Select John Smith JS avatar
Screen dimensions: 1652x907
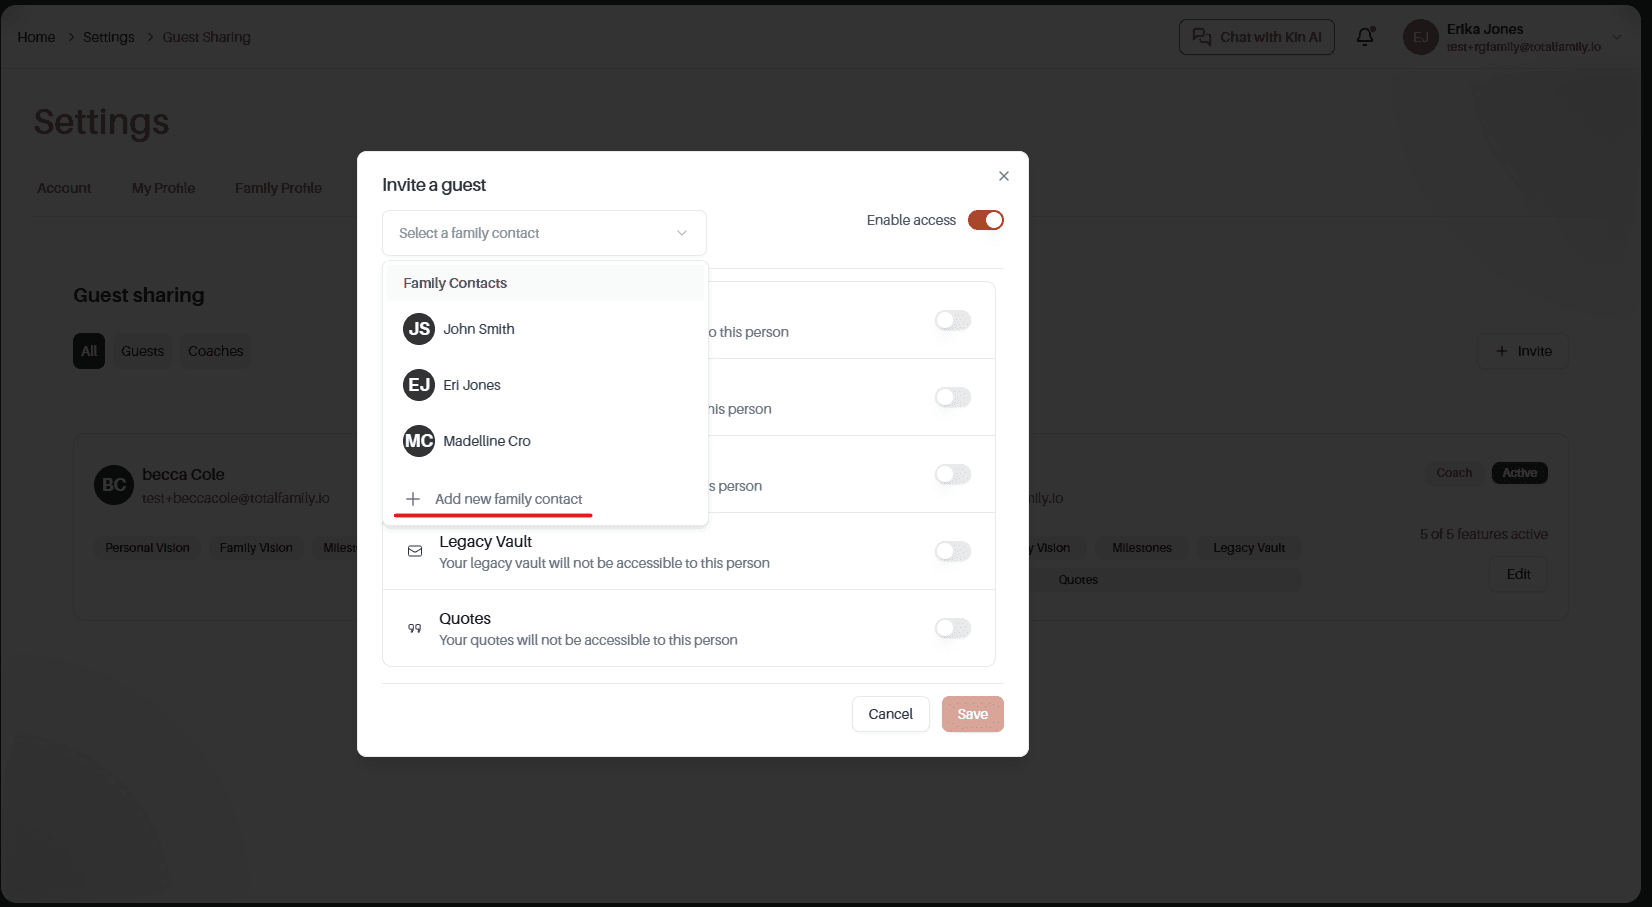point(419,329)
